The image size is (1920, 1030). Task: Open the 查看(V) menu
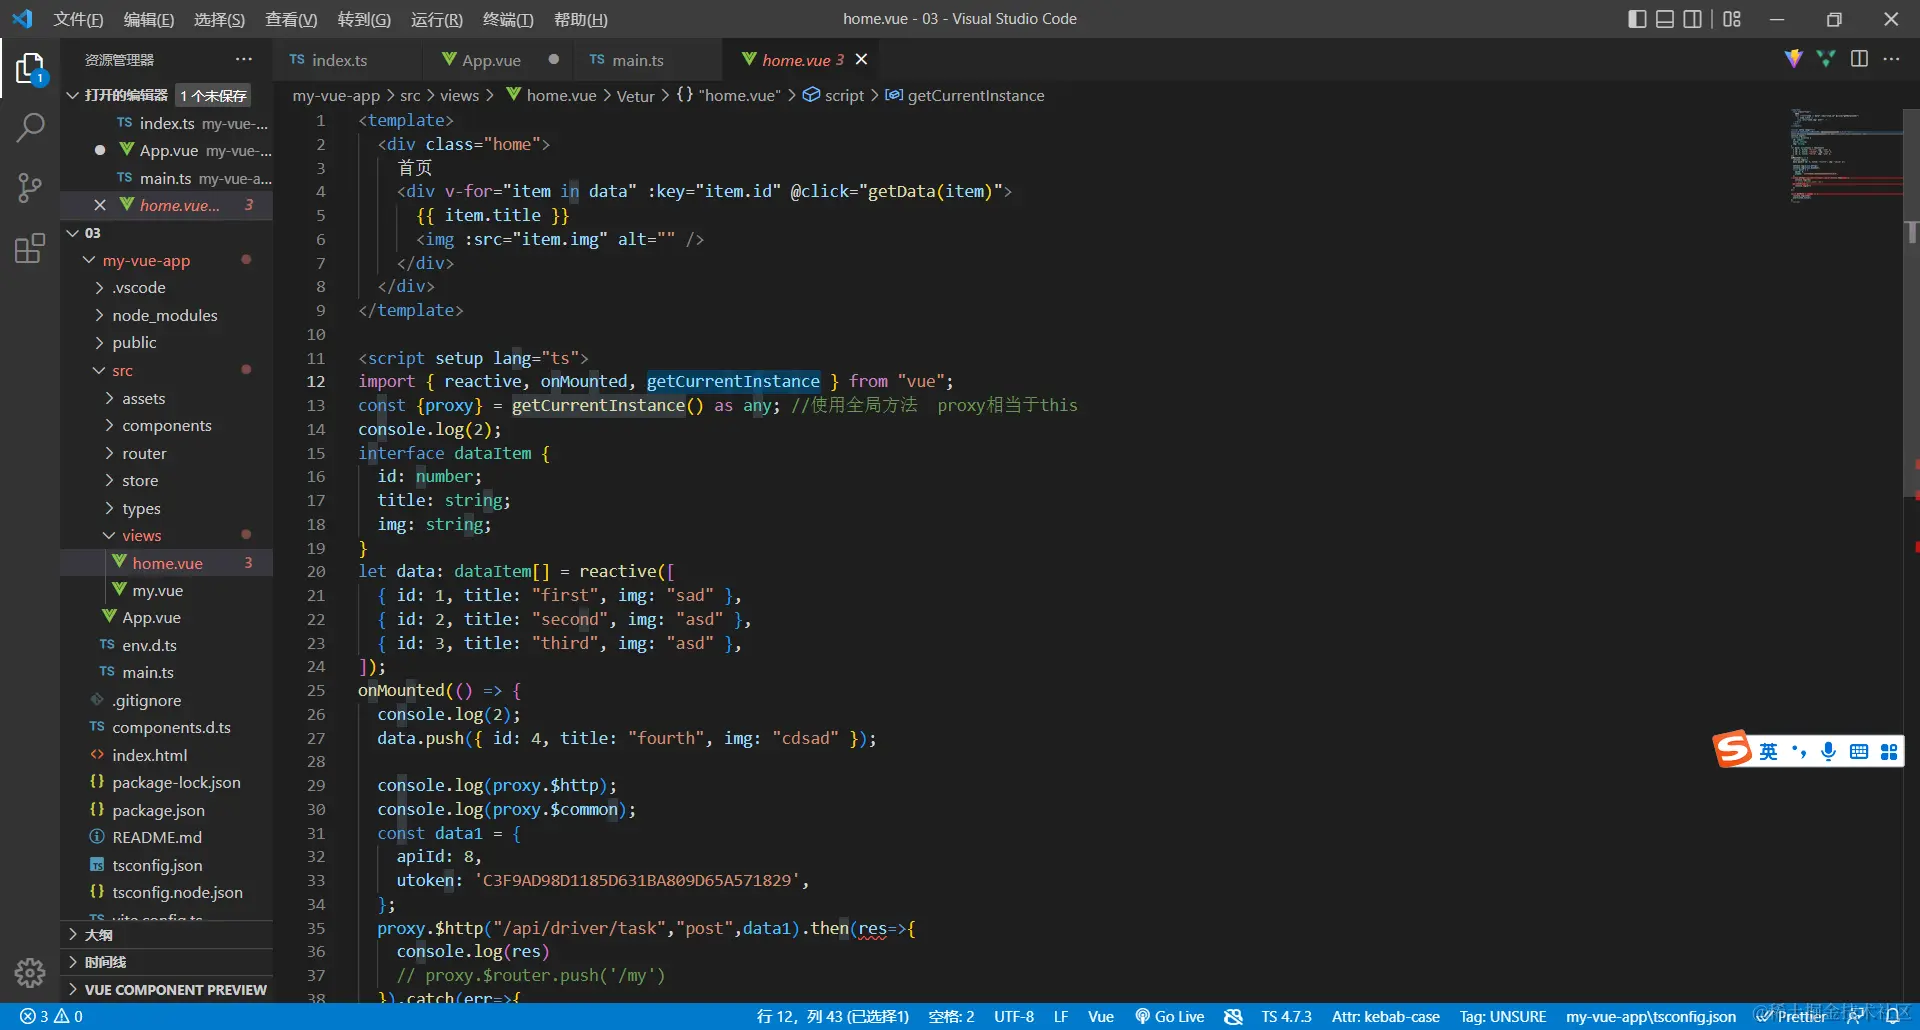pyautogui.click(x=291, y=19)
